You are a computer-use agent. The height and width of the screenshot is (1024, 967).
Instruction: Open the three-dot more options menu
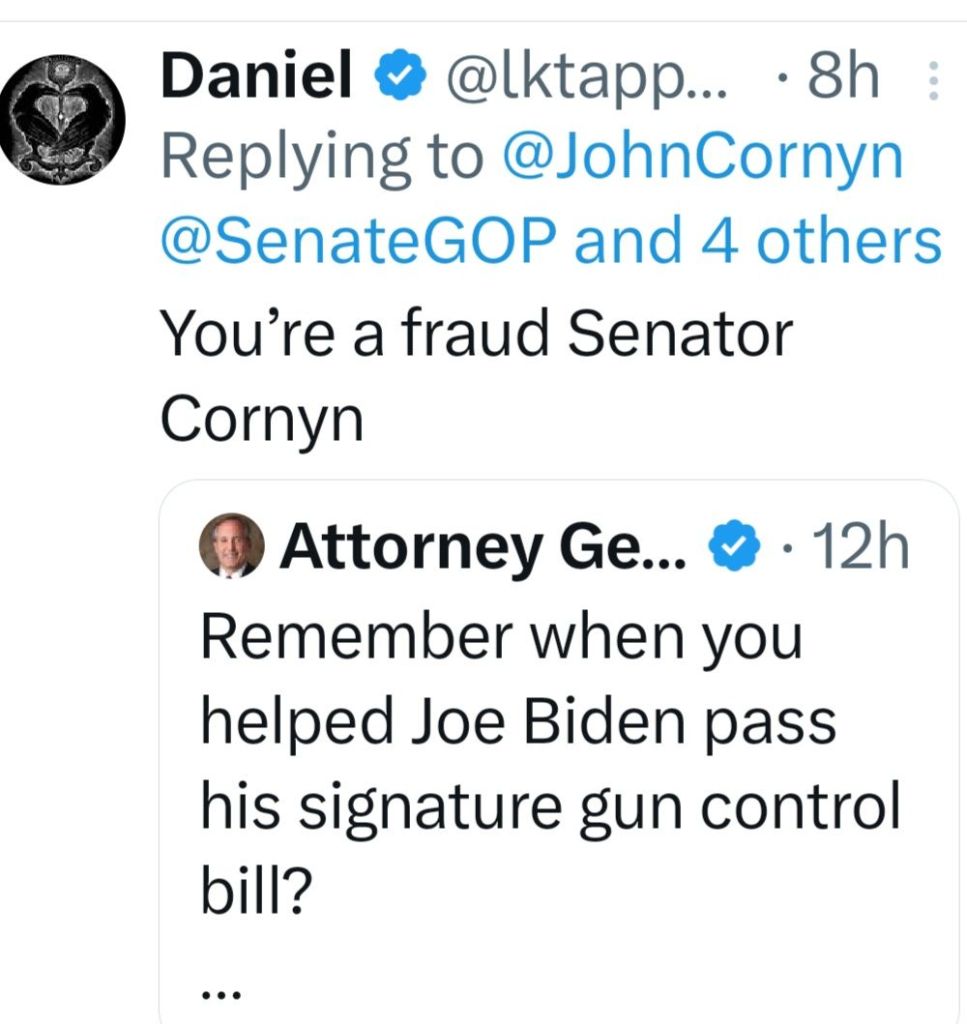point(934,80)
